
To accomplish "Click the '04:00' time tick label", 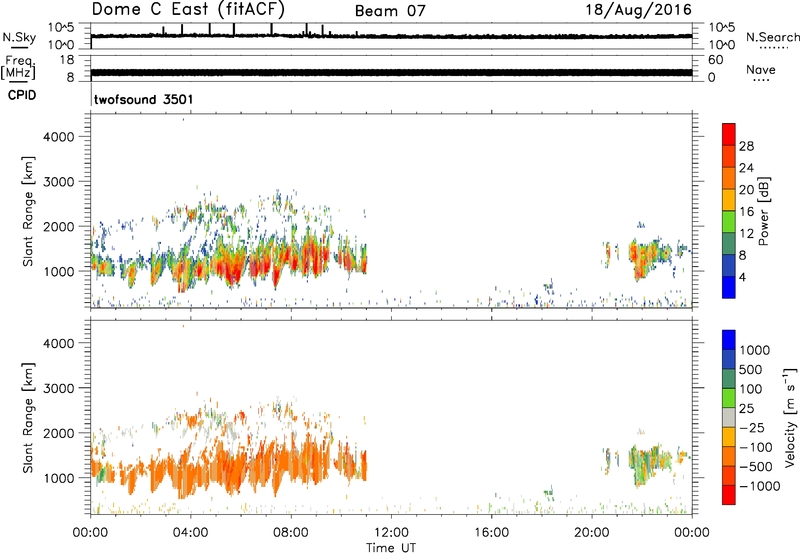I will click(190, 533).
